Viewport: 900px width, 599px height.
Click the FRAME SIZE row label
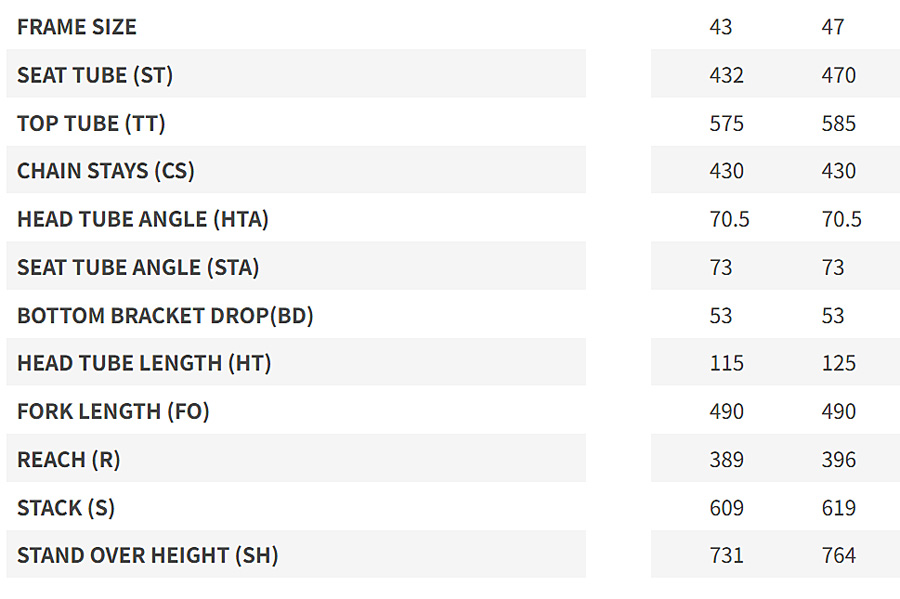(77, 27)
